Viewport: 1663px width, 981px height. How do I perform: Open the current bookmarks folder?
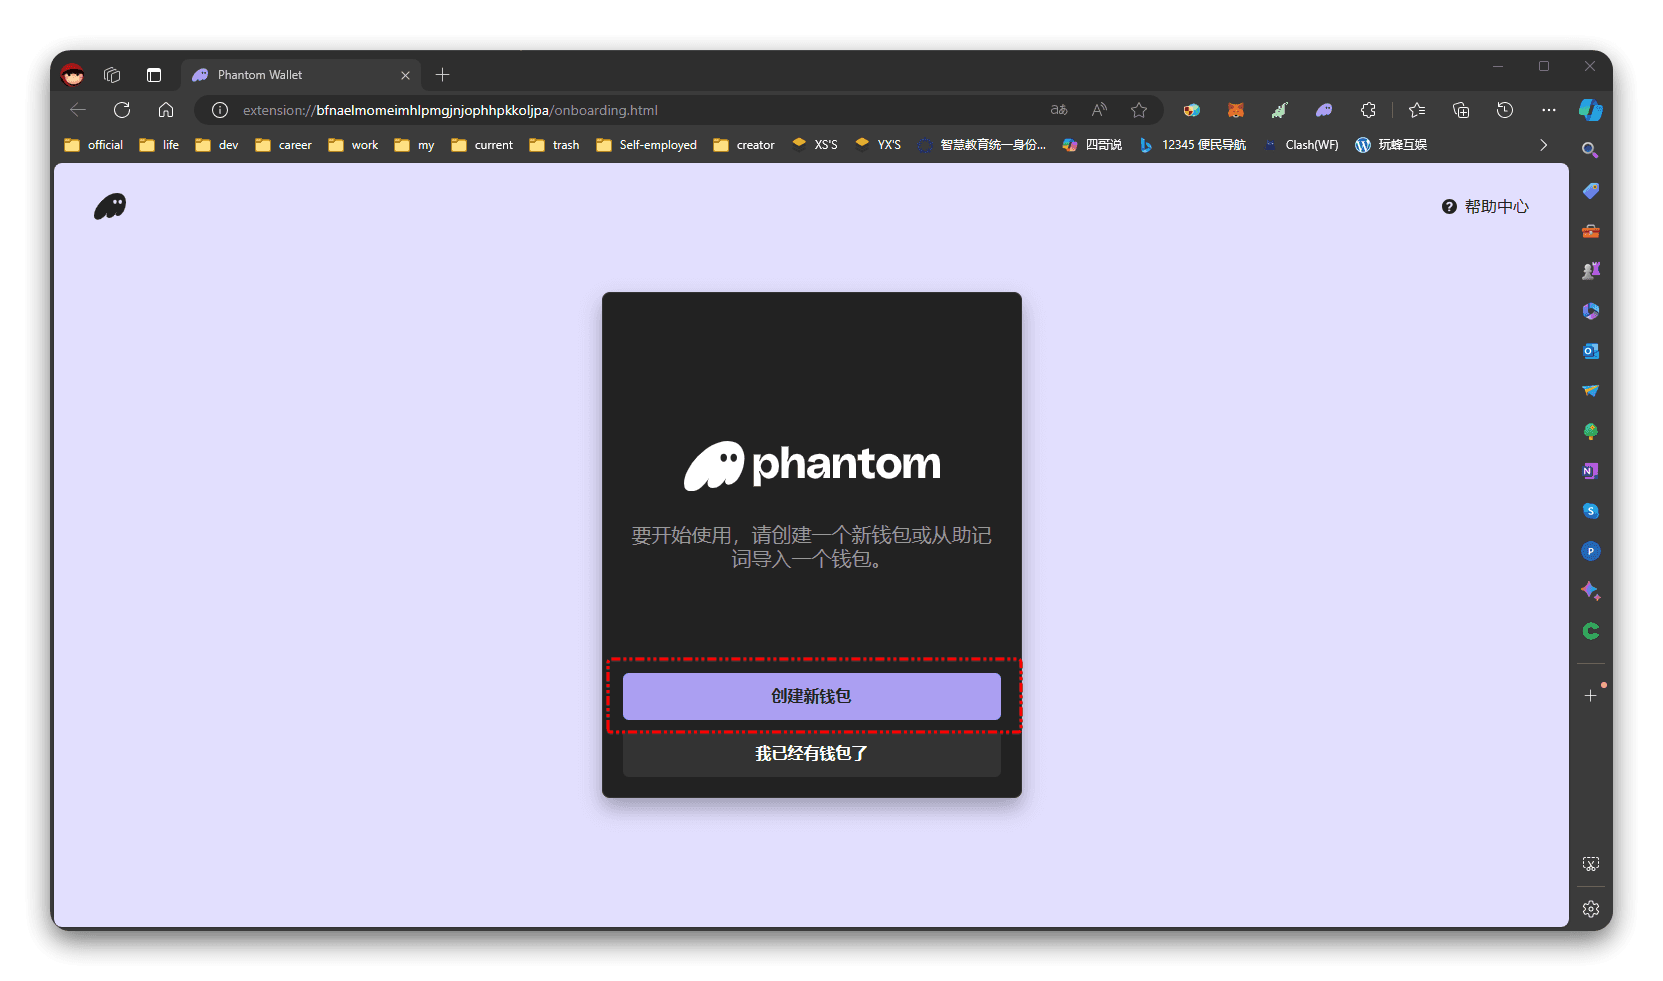coord(482,145)
